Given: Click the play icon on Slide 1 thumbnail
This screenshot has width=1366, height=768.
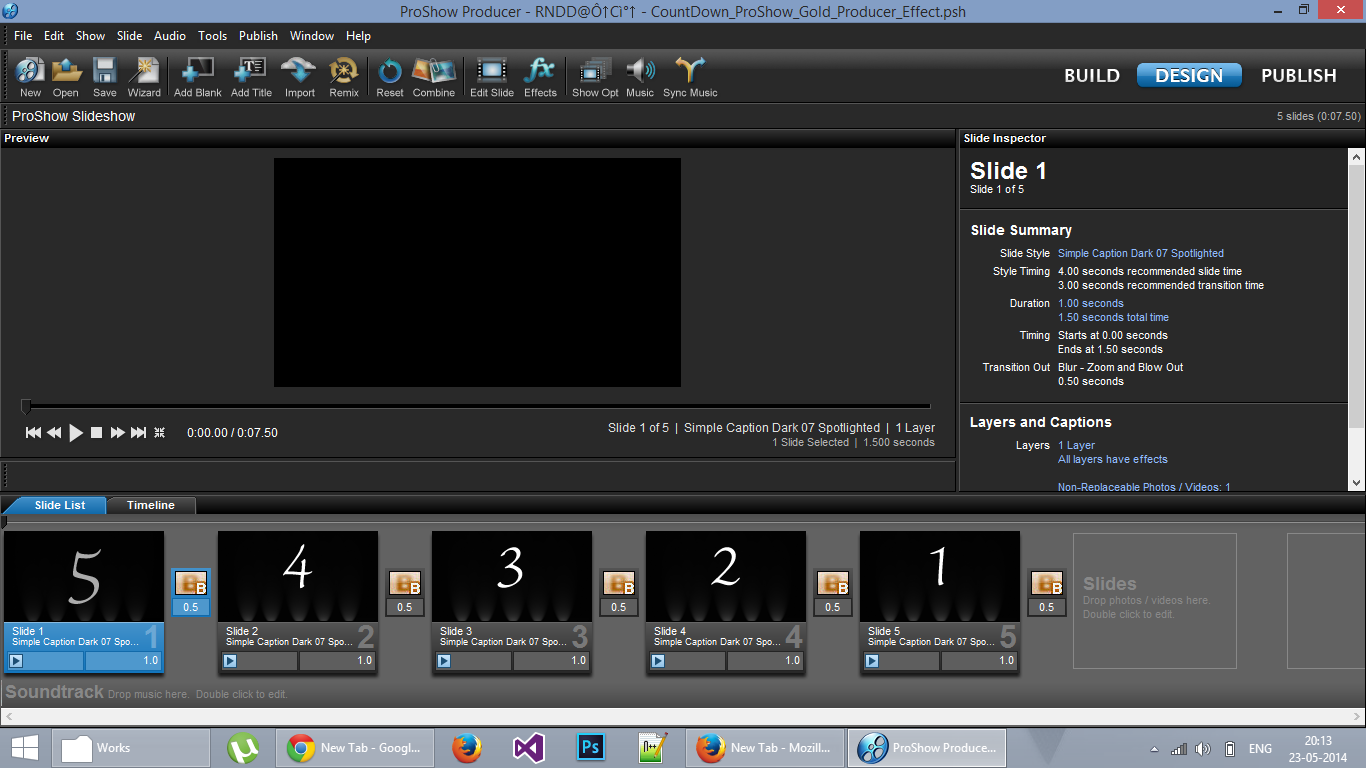Looking at the screenshot, I should coord(16,661).
